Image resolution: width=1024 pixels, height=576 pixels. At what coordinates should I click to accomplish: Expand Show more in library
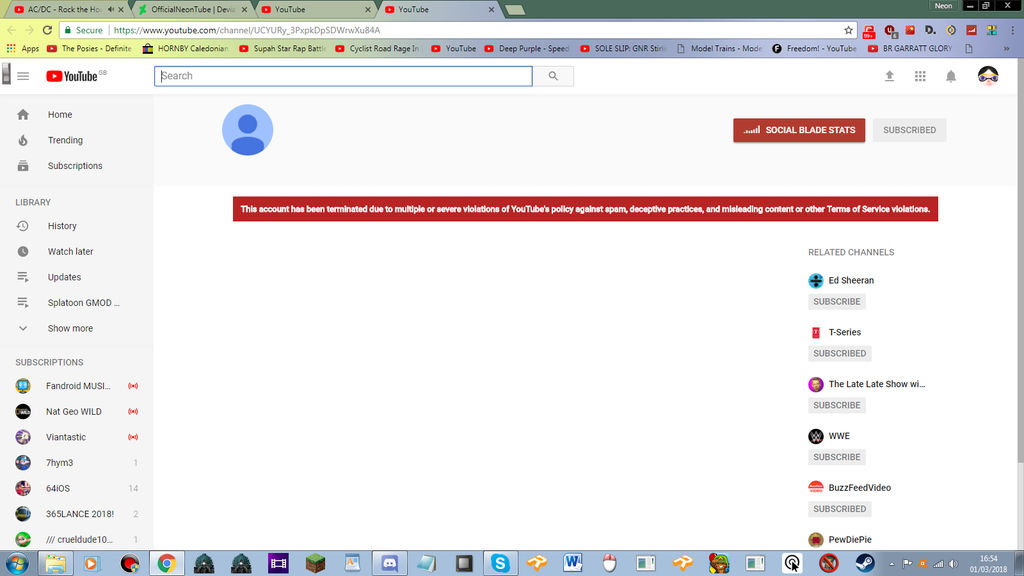coord(76,328)
